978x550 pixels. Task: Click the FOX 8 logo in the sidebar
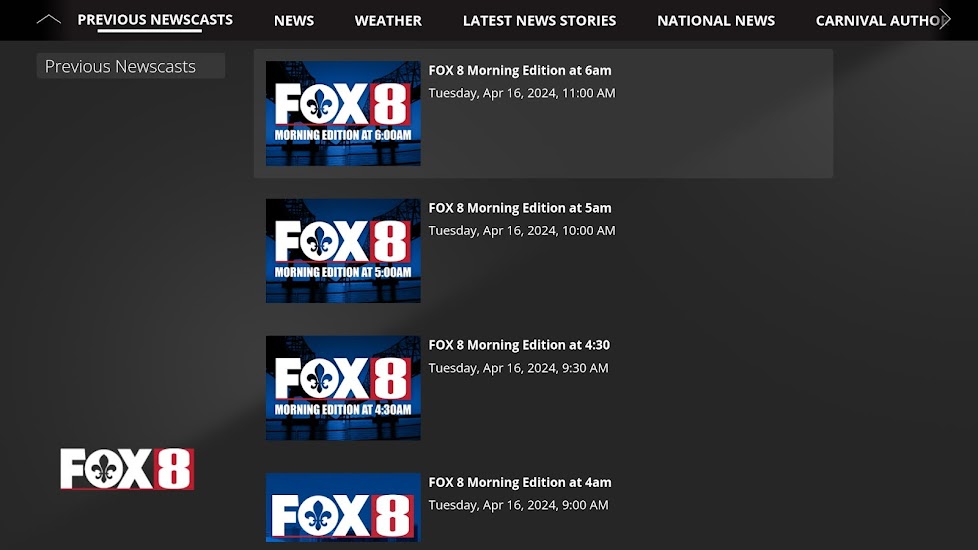[127, 469]
